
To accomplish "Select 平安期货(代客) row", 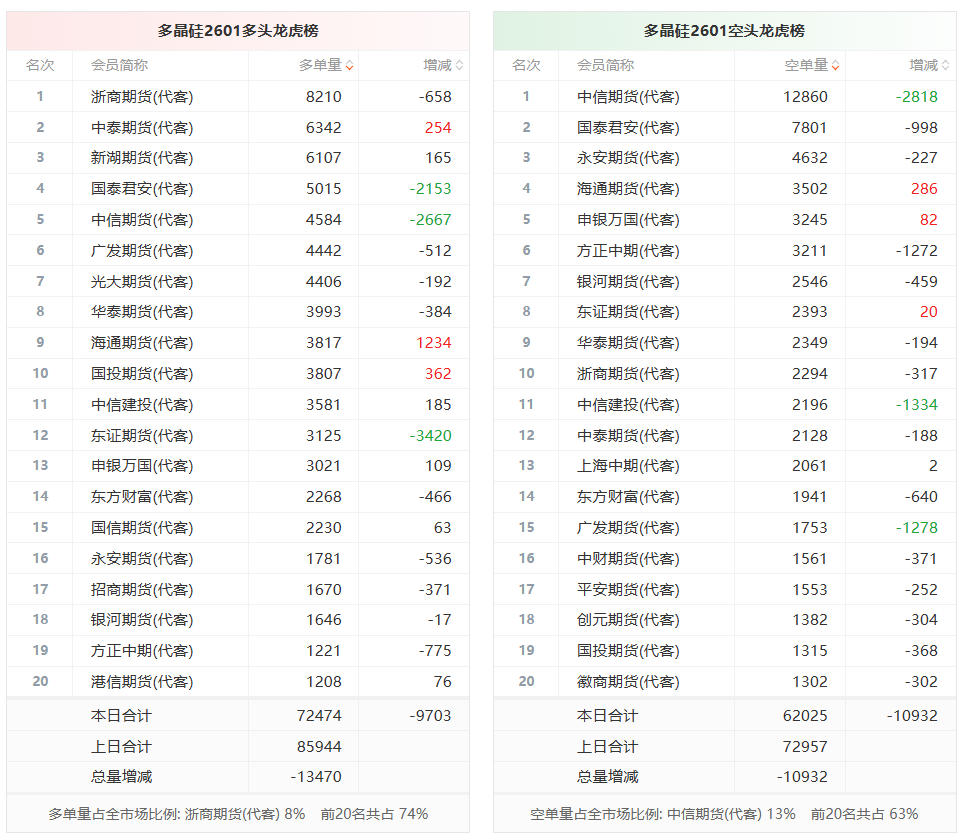I will point(628,589).
